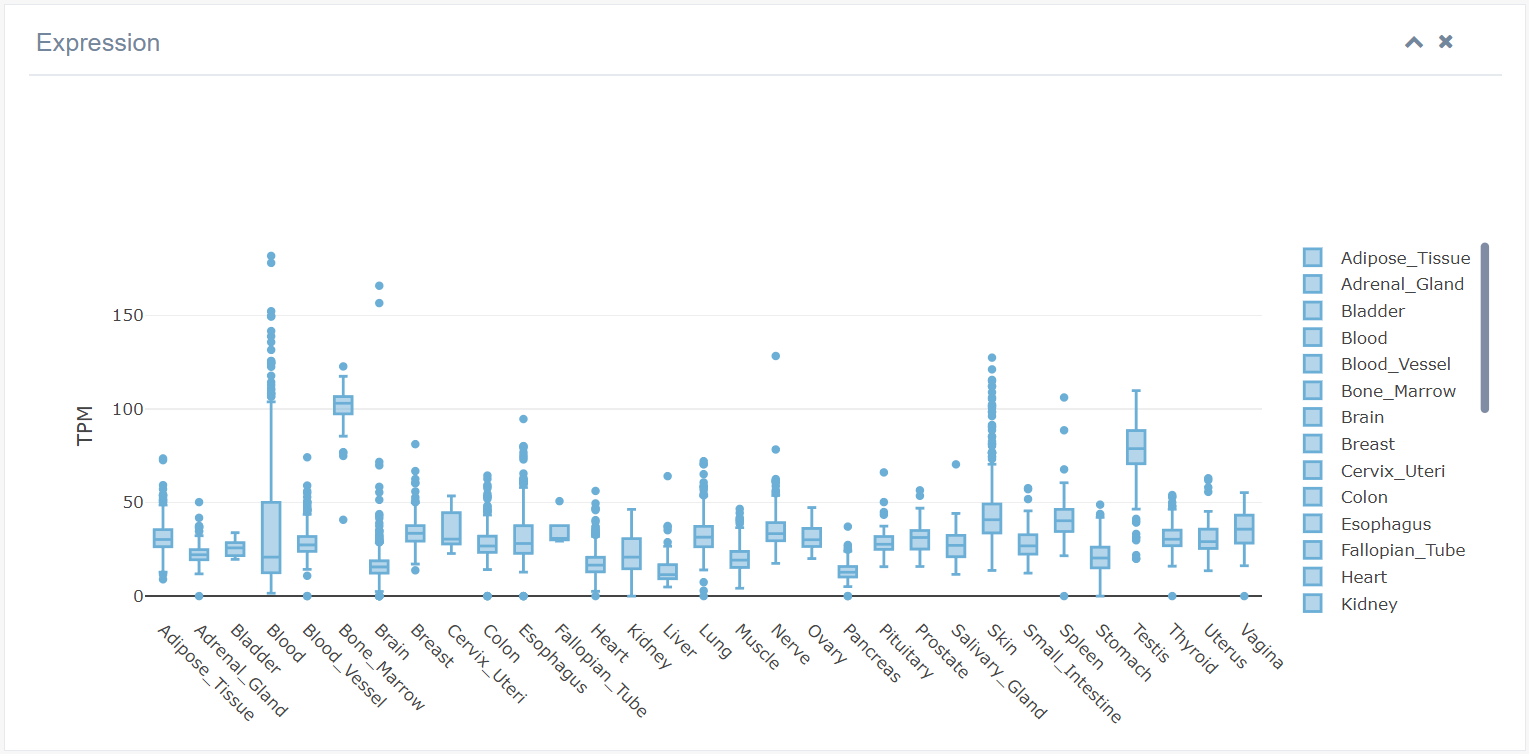Click the Expression panel title

point(98,43)
